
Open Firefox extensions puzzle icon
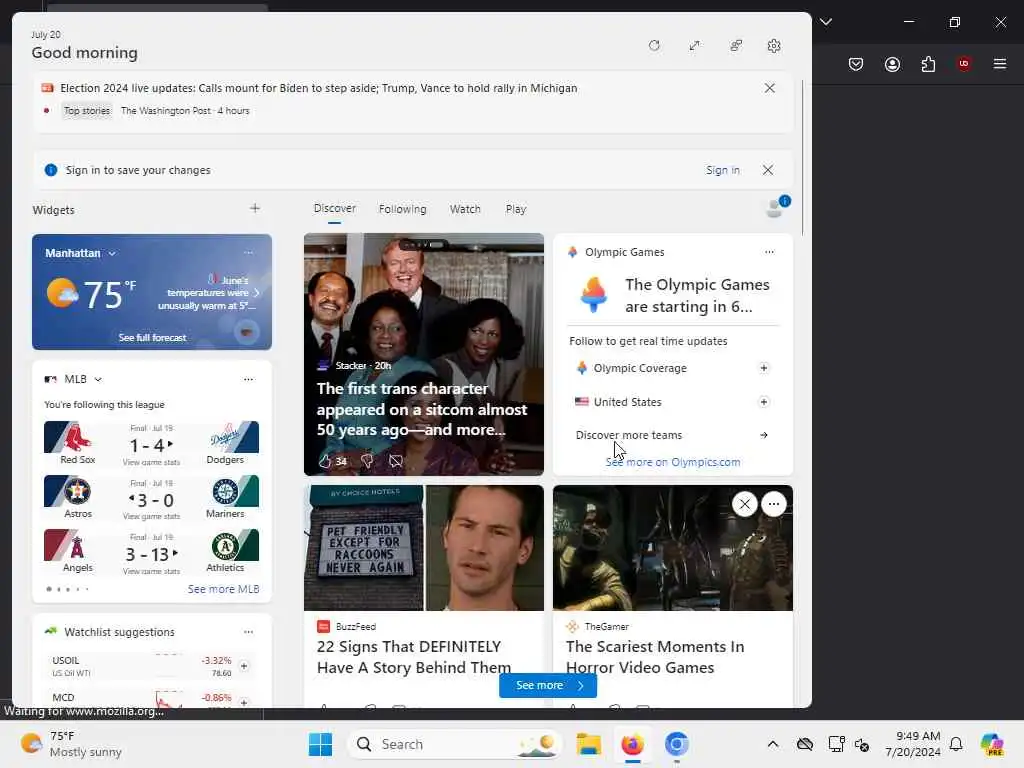click(928, 64)
